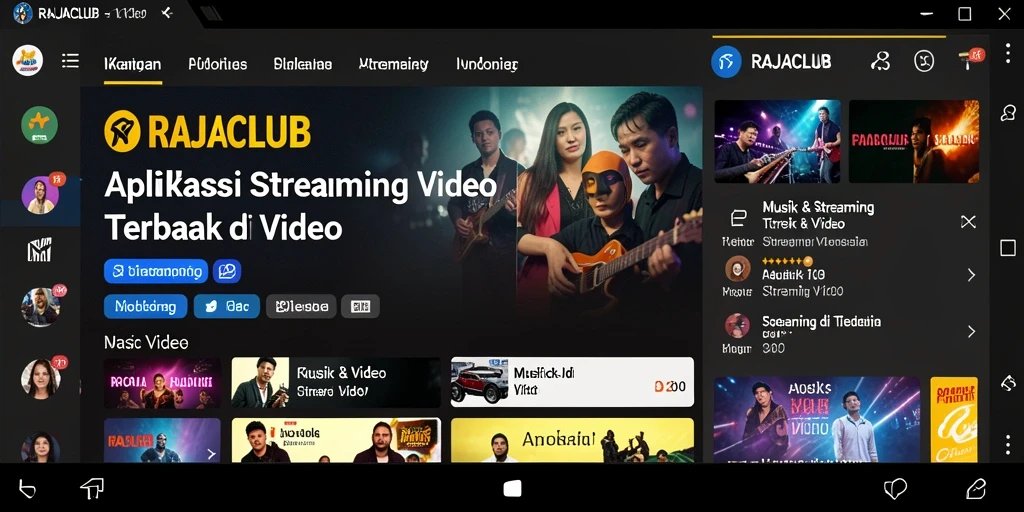Click the Aaditik 100 list title
Screen dimensions: 1024x512
click(793, 275)
